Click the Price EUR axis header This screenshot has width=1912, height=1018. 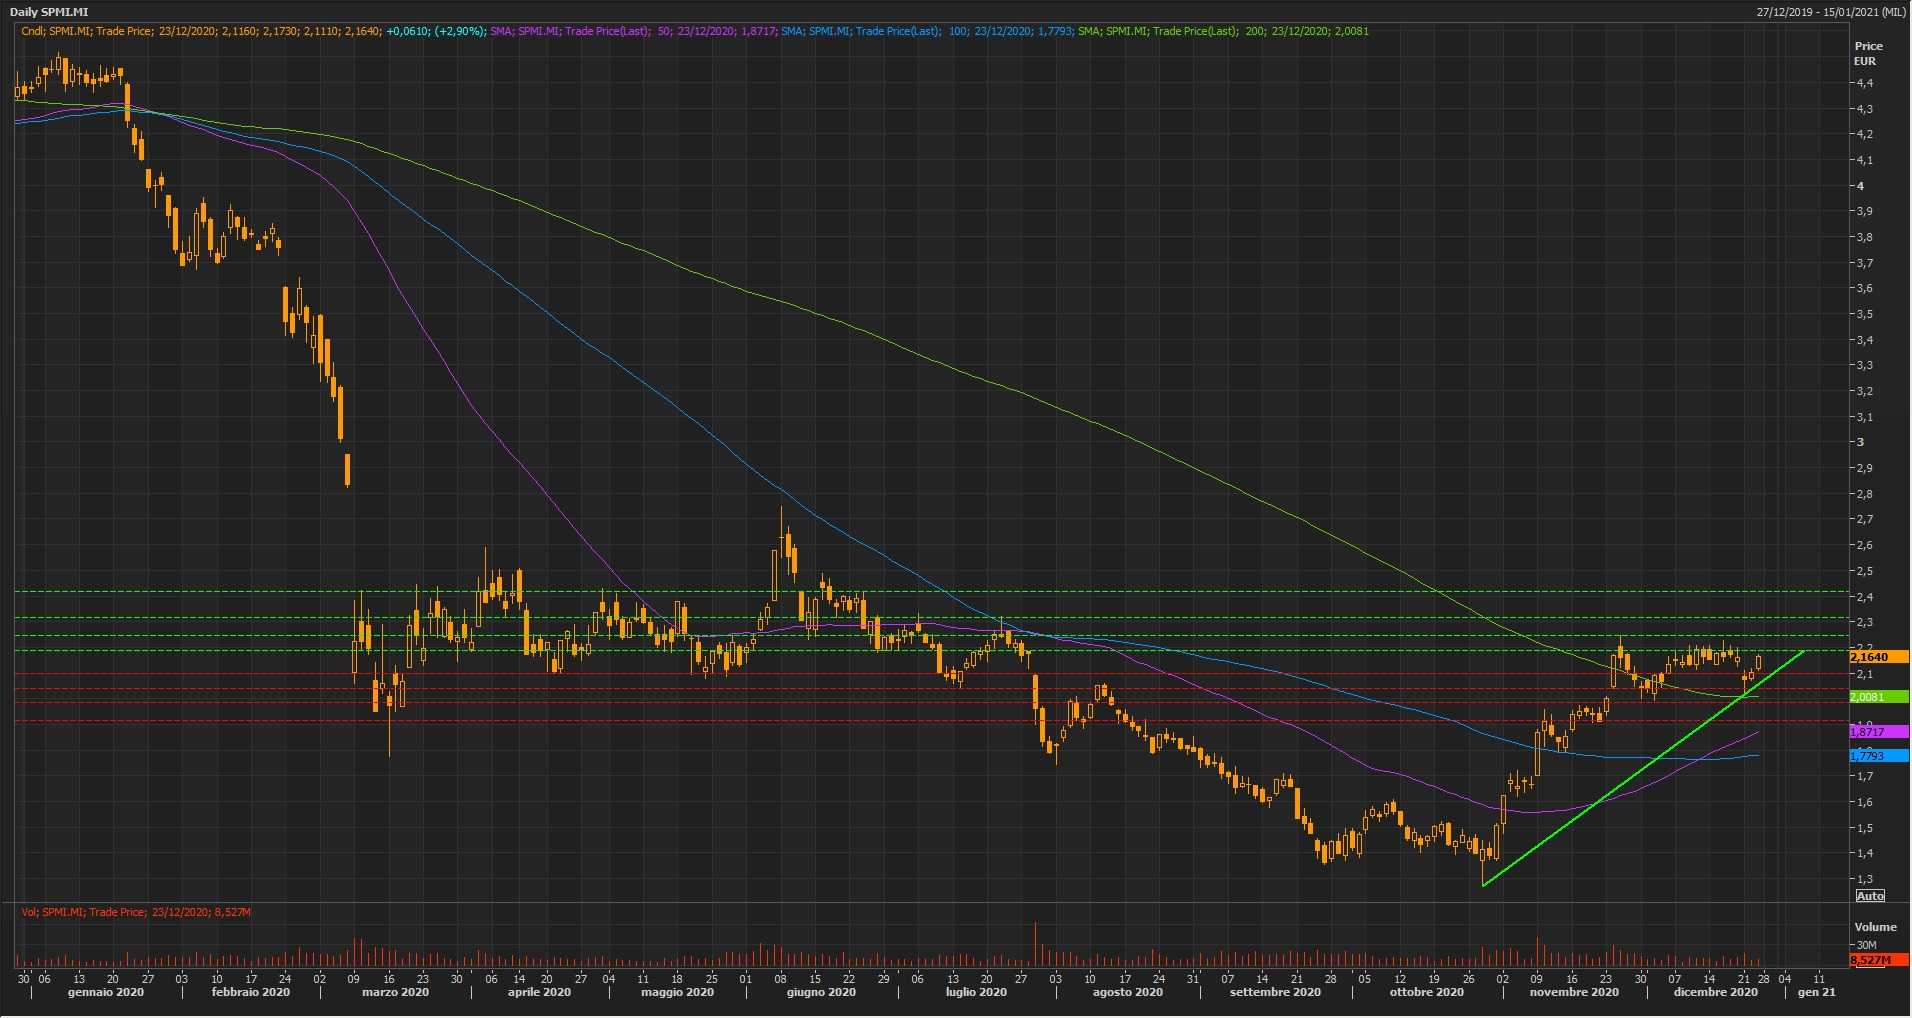pyautogui.click(x=1868, y=53)
